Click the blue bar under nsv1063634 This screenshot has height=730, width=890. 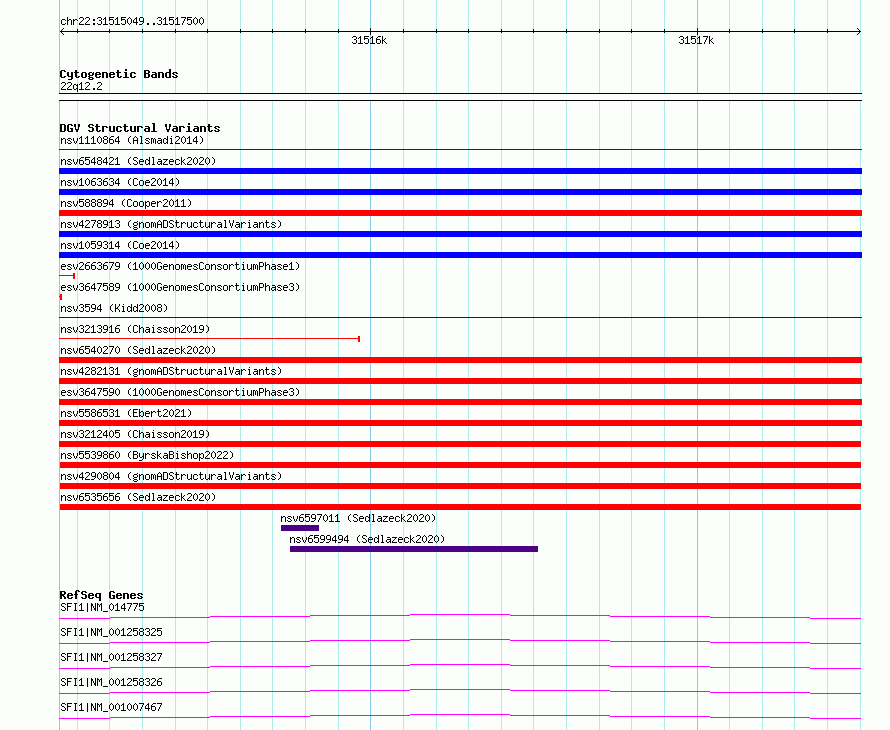point(460,192)
